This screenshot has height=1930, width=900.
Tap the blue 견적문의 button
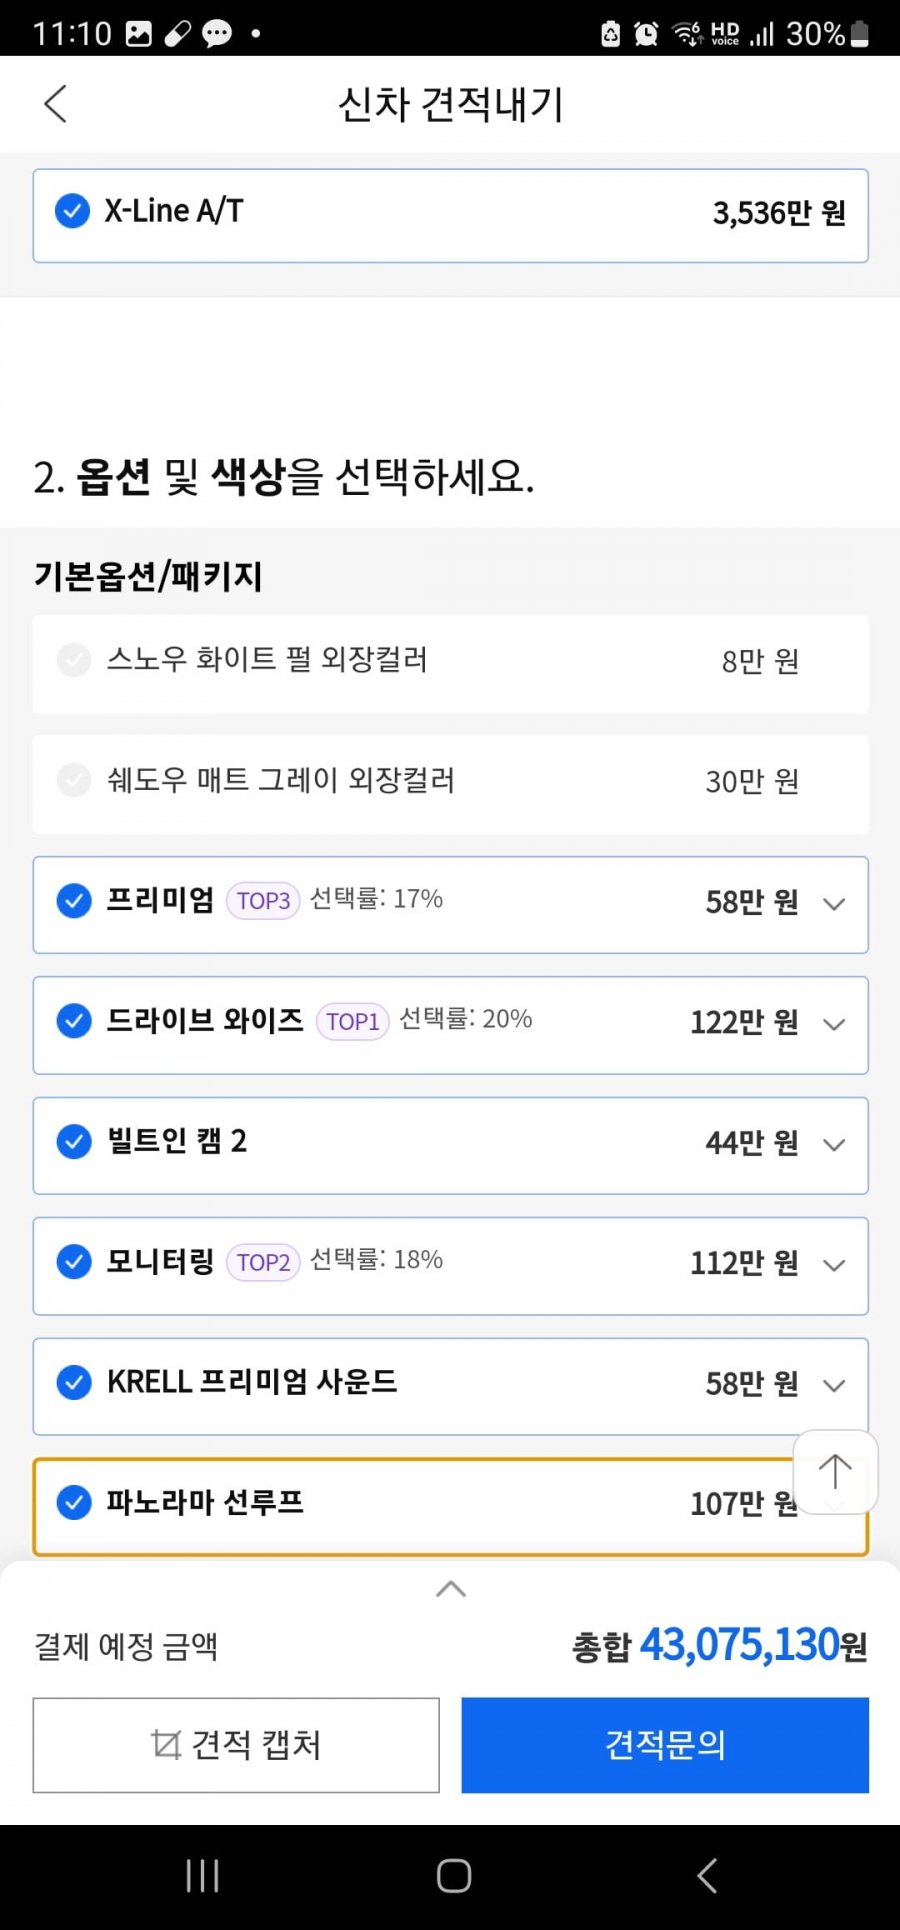(x=665, y=1745)
